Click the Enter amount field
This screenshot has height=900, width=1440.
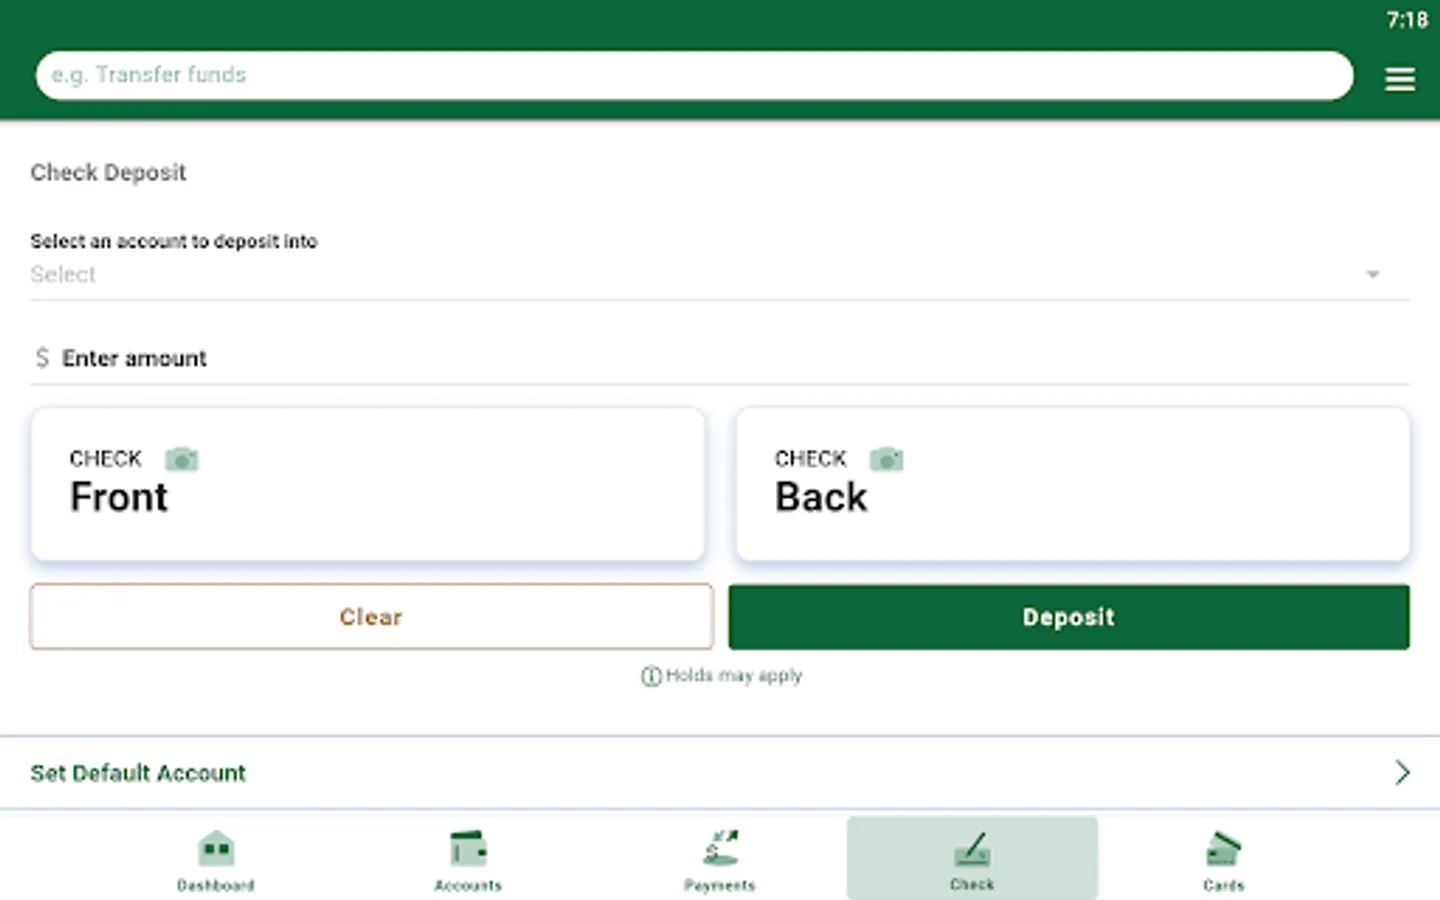720,358
